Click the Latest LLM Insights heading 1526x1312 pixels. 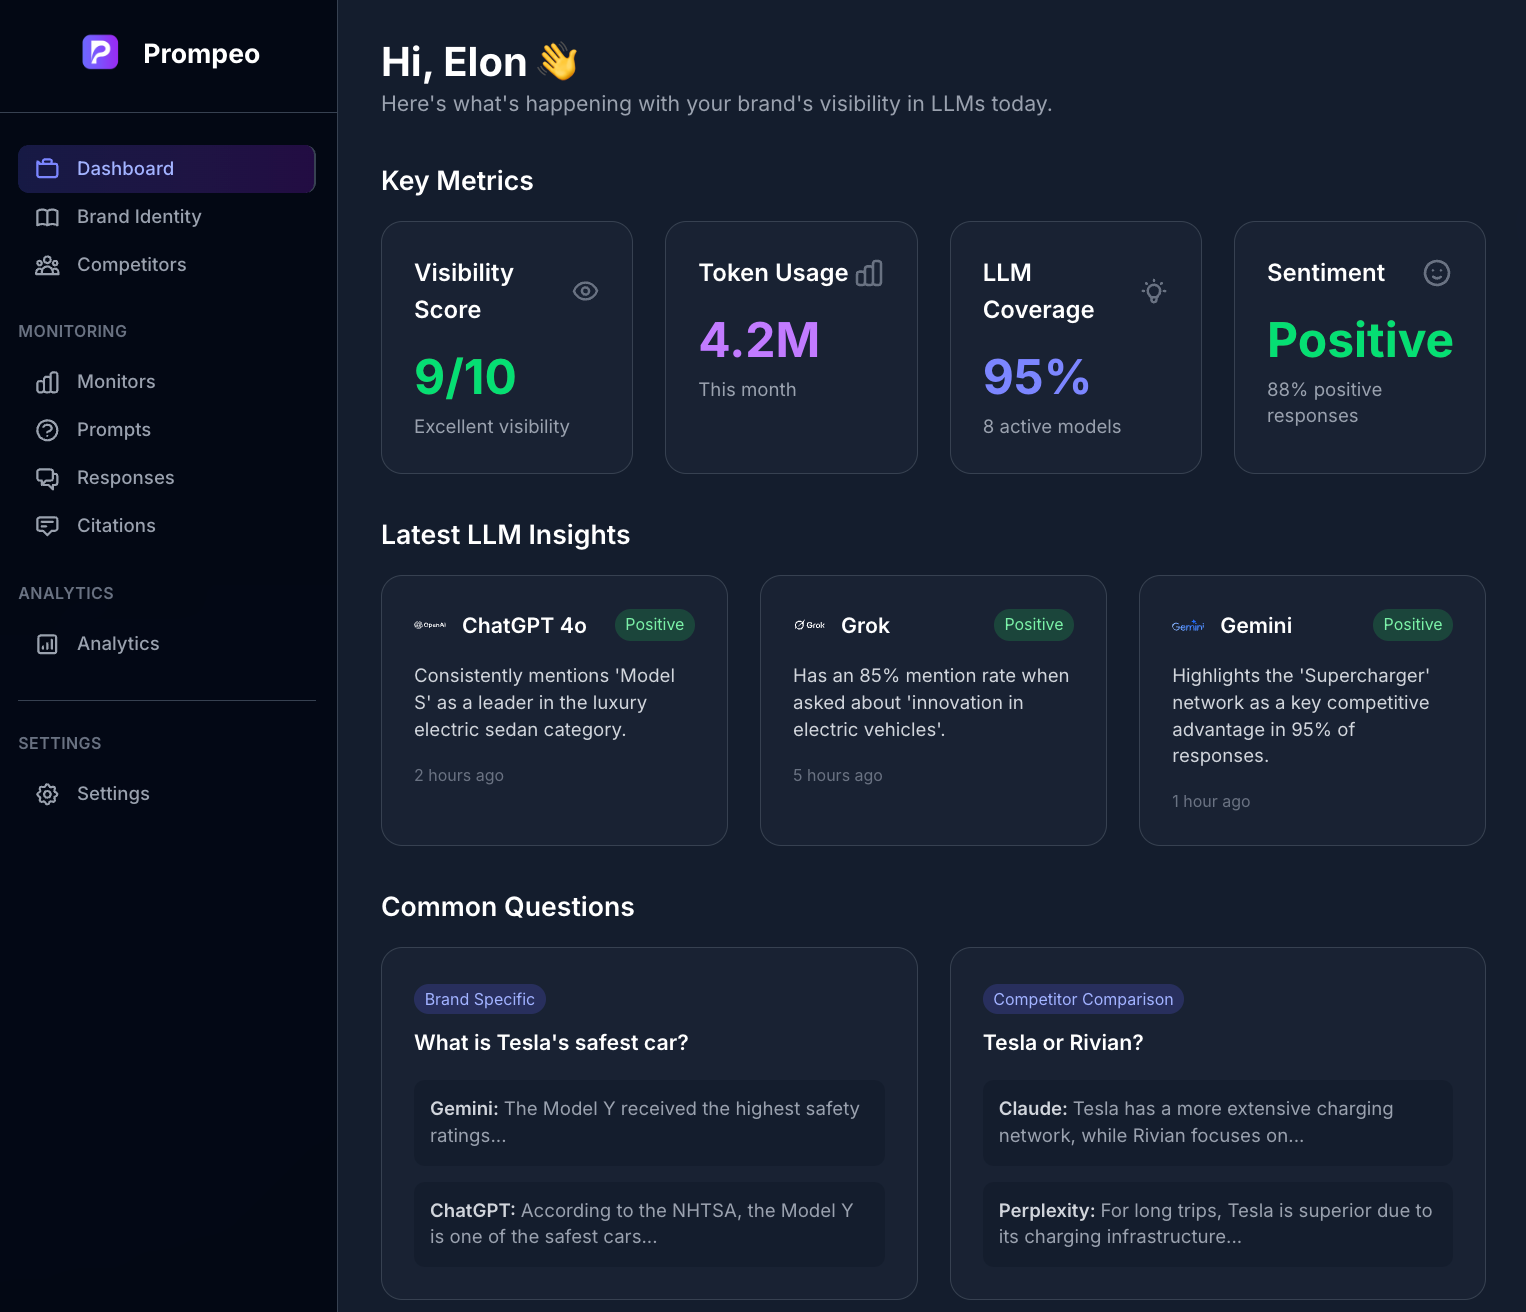506,535
